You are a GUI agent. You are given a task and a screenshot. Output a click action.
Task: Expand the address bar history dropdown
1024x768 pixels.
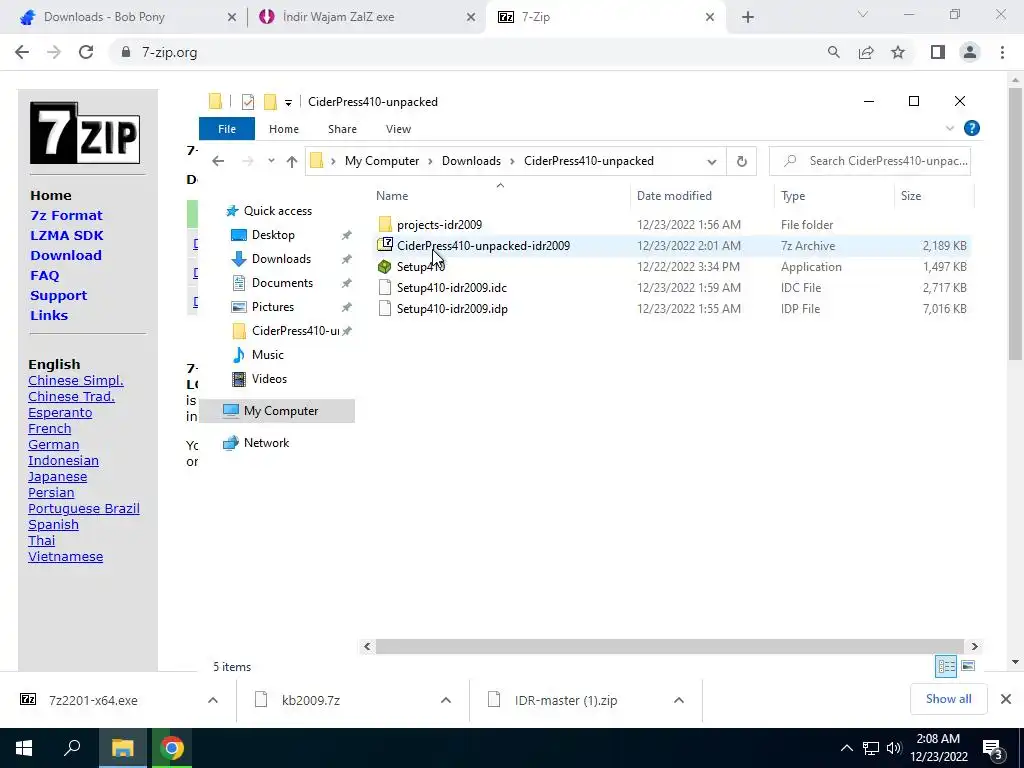tap(712, 161)
